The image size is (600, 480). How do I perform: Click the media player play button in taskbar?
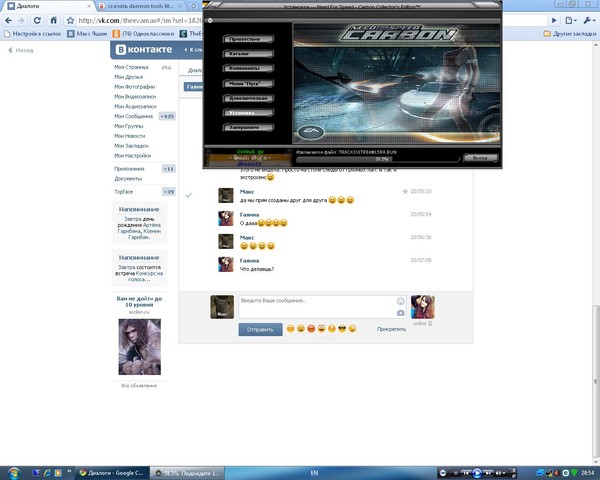pyautogui.click(x=477, y=473)
